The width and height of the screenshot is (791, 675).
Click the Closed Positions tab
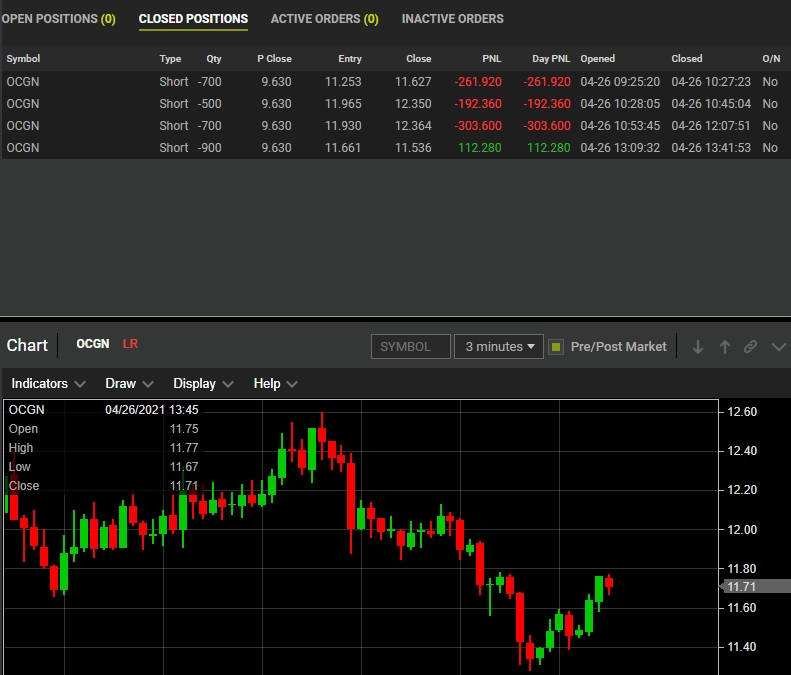coord(193,19)
